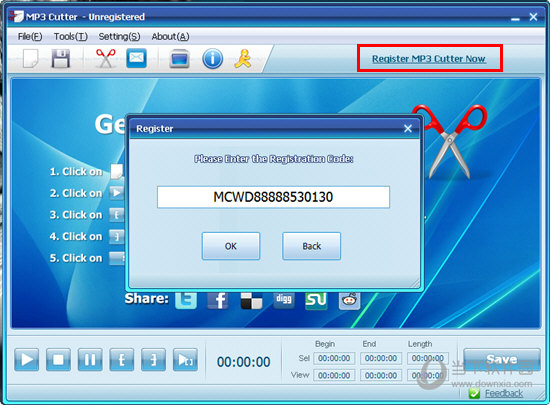The width and height of the screenshot is (550, 405).
Task: Share on Delicious icon
Action: (251, 301)
